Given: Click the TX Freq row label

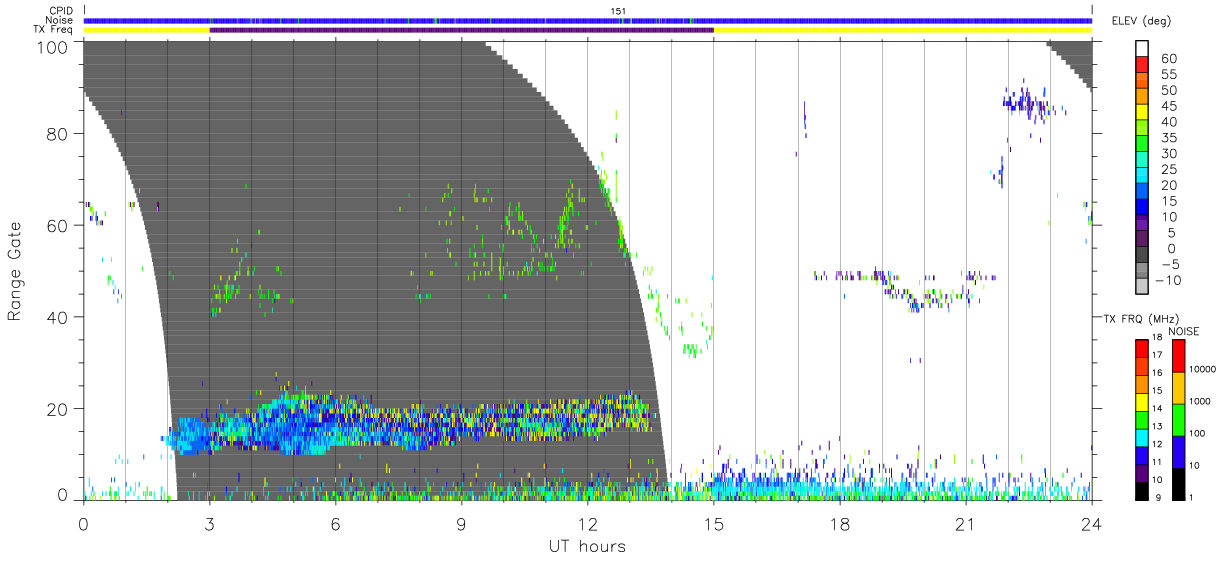Looking at the screenshot, I should point(52,30).
